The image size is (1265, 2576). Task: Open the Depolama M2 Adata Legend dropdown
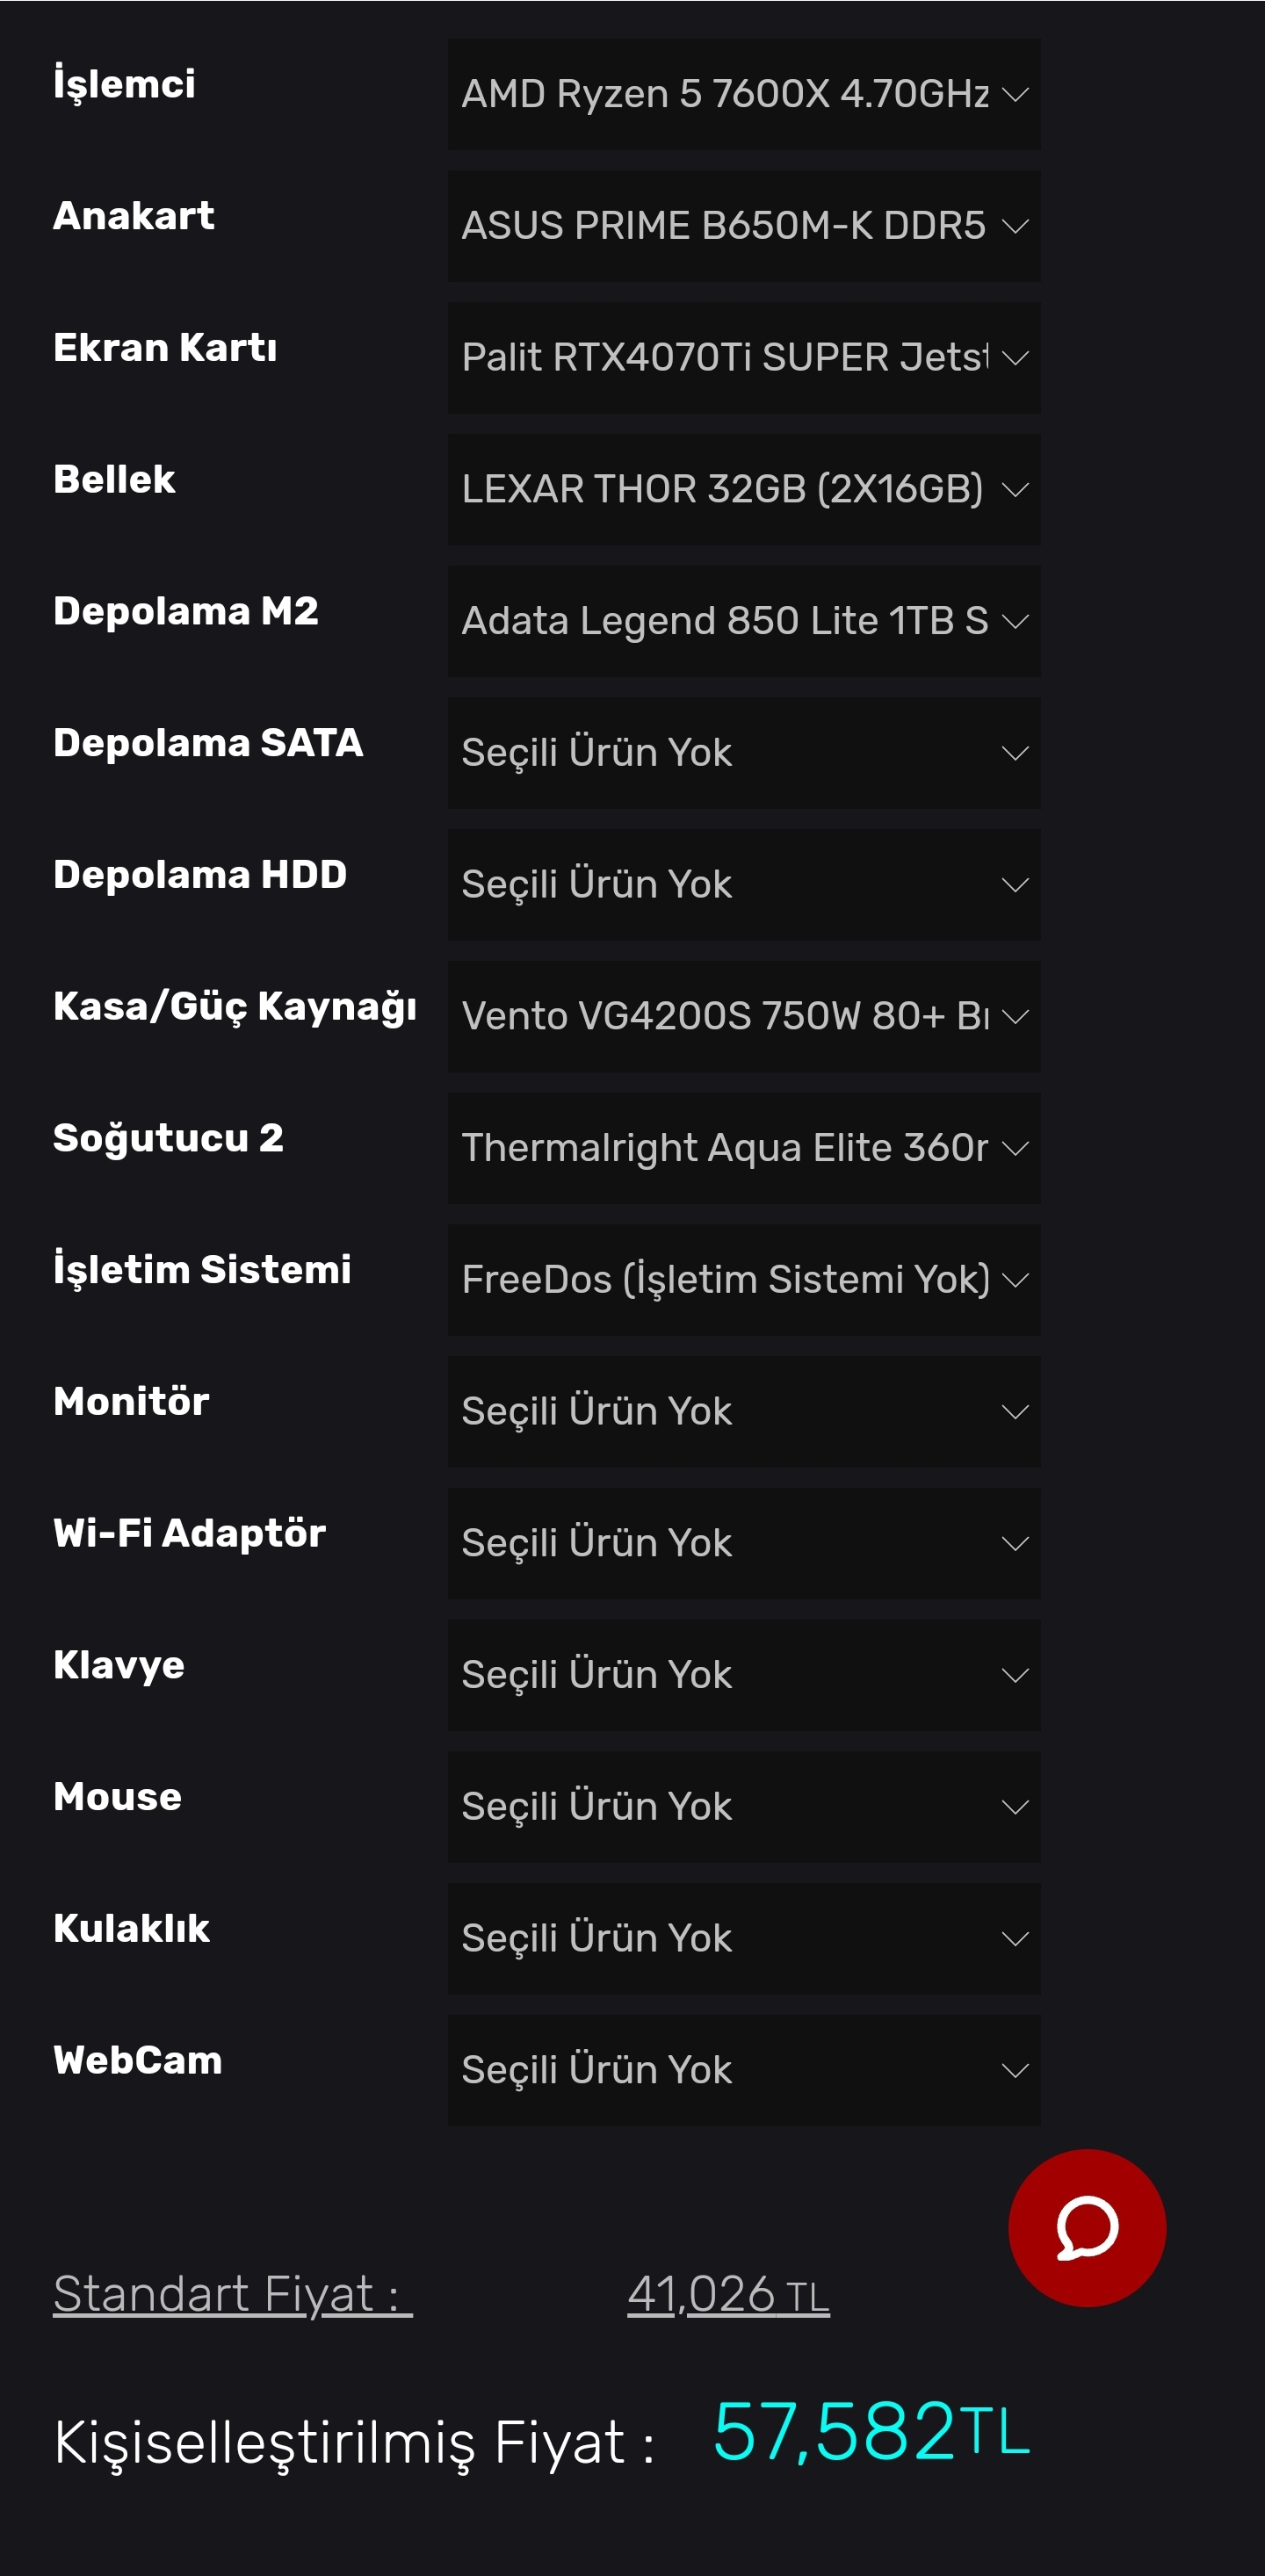click(x=743, y=621)
